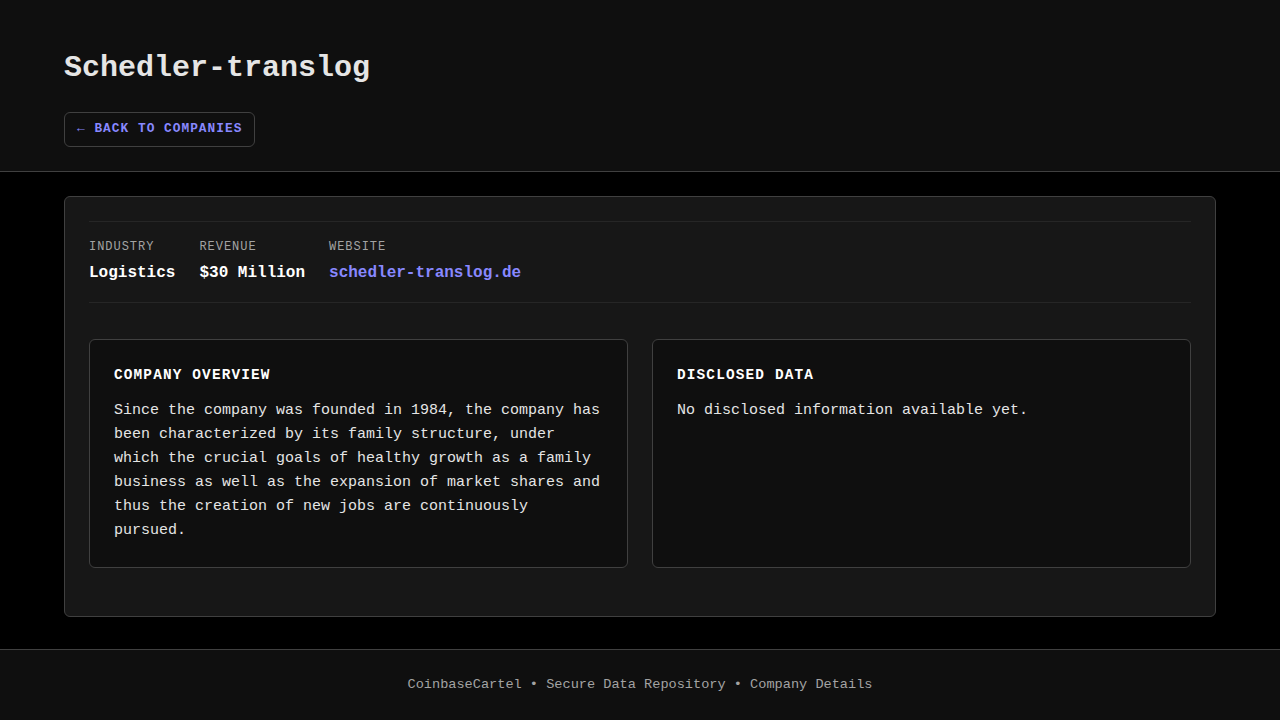Click the Back to Companies button
Image resolution: width=1280 pixels, height=720 pixels.
(159, 129)
